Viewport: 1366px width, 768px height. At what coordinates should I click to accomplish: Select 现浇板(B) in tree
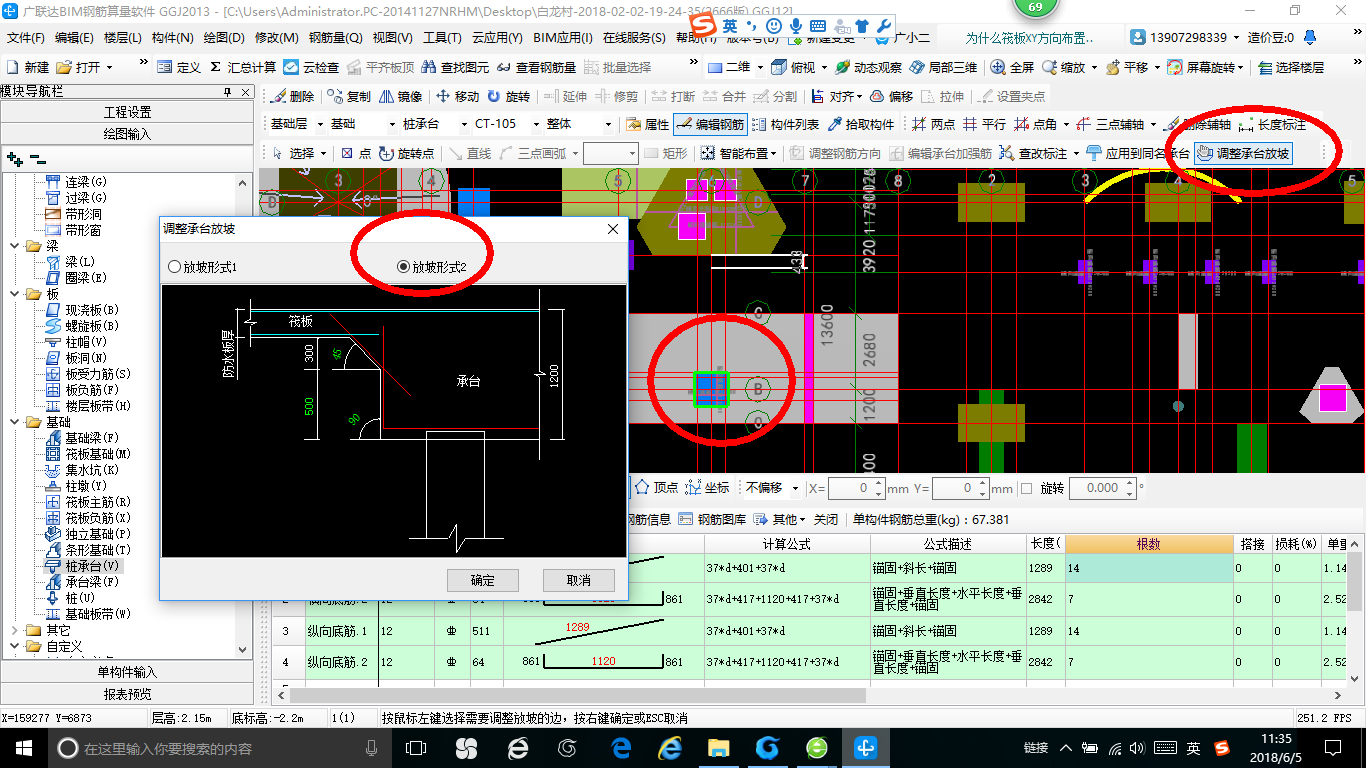[x=92, y=310]
